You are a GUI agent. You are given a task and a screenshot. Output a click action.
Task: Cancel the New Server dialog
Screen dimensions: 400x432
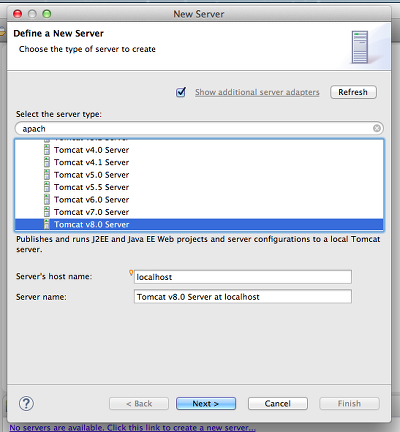tap(278, 404)
